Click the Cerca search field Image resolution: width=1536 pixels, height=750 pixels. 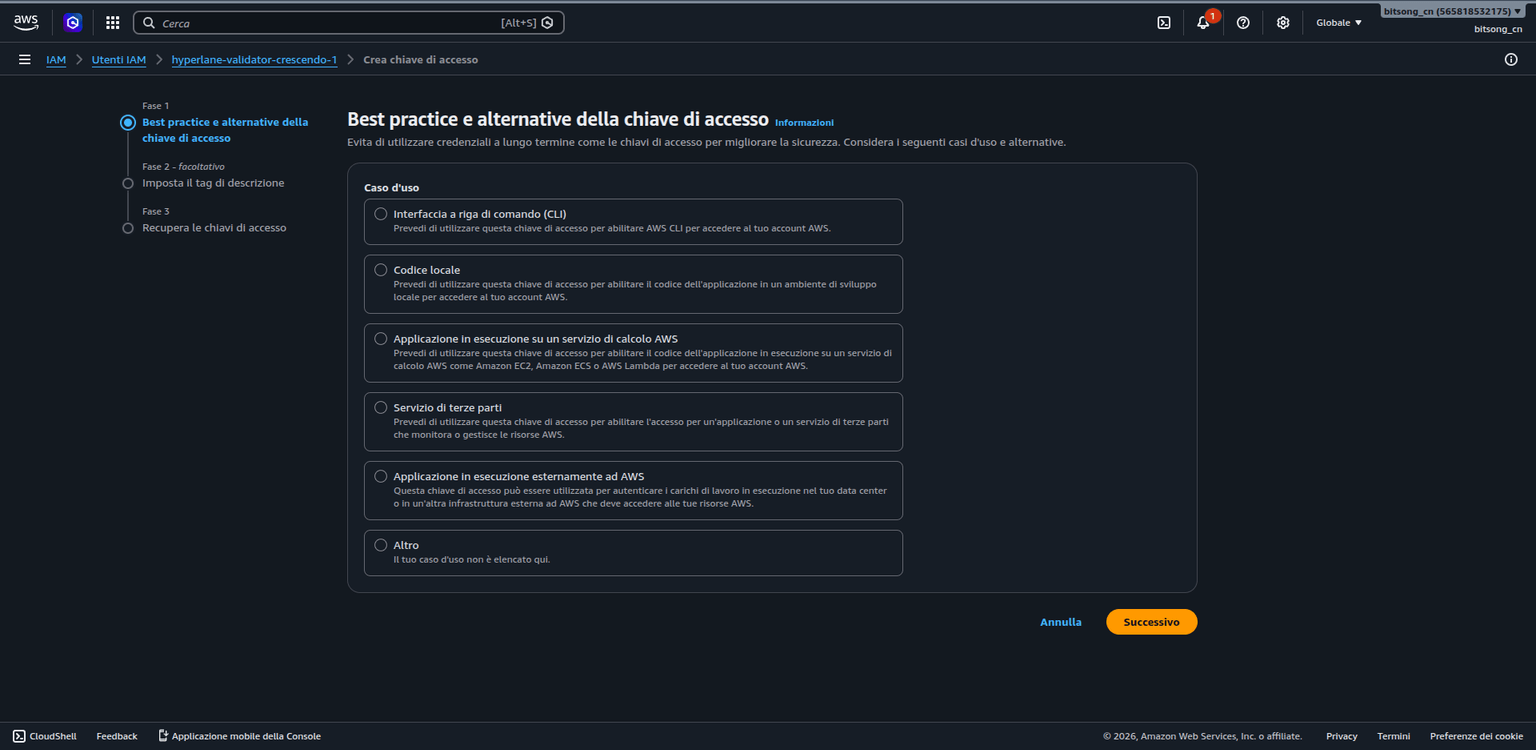(349, 22)
